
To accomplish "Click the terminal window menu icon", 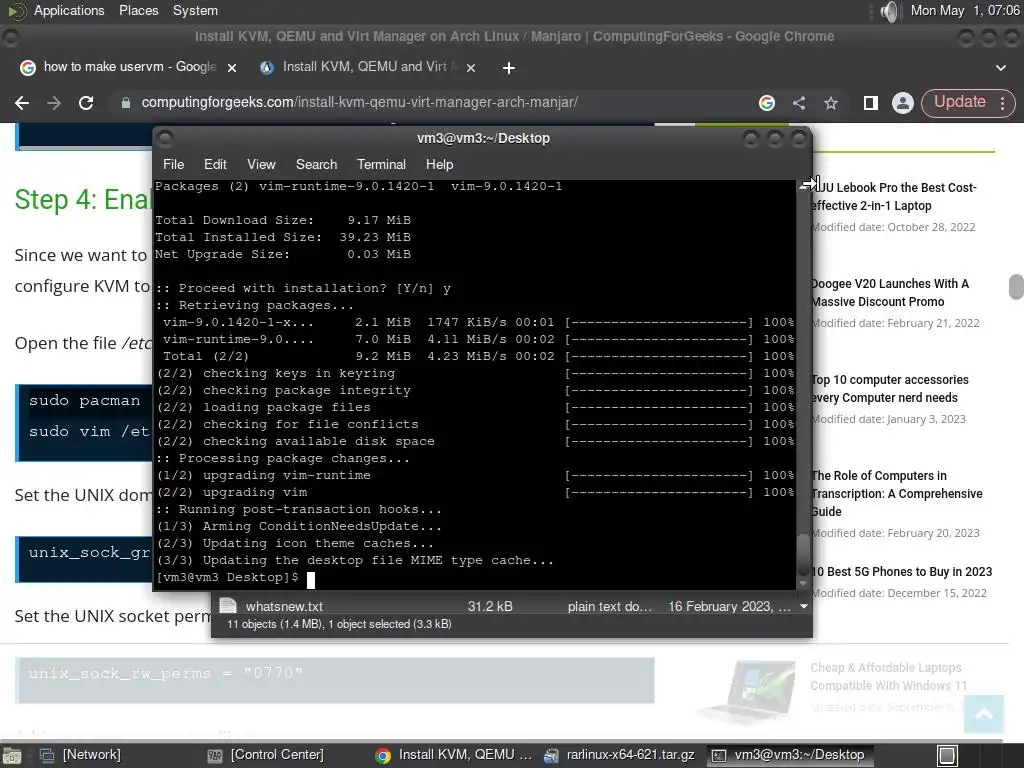I will (165, 138).
